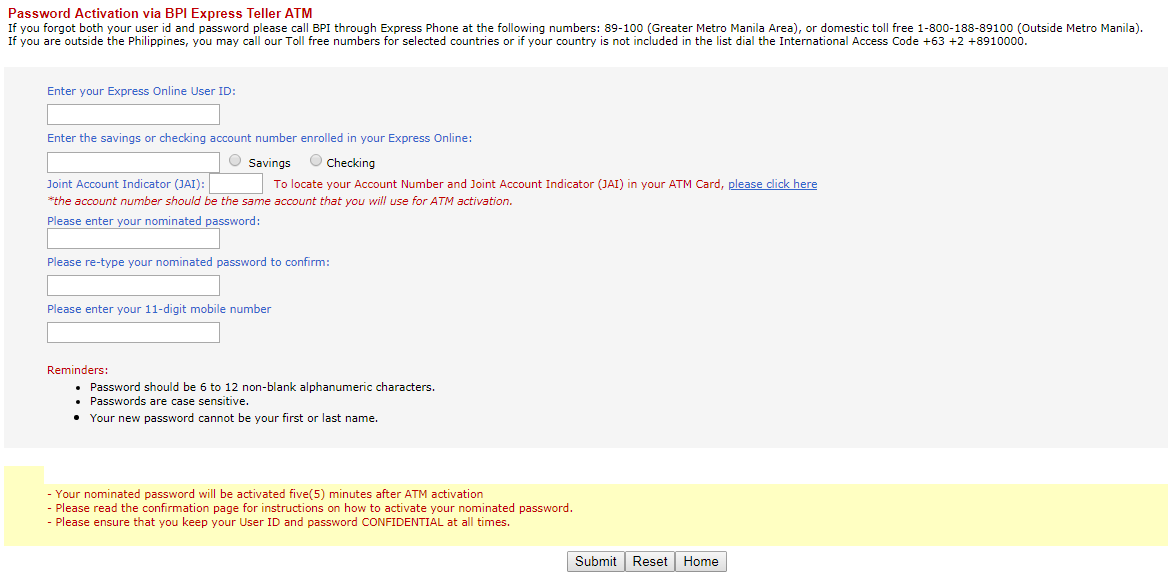1168x580 pixels.
Task: Click the ATM activation italic note text
Action: point(282,200)
